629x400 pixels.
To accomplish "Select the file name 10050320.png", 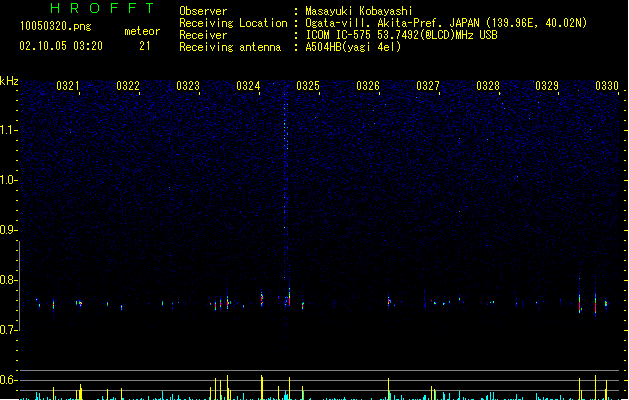I will coord(56,26).
